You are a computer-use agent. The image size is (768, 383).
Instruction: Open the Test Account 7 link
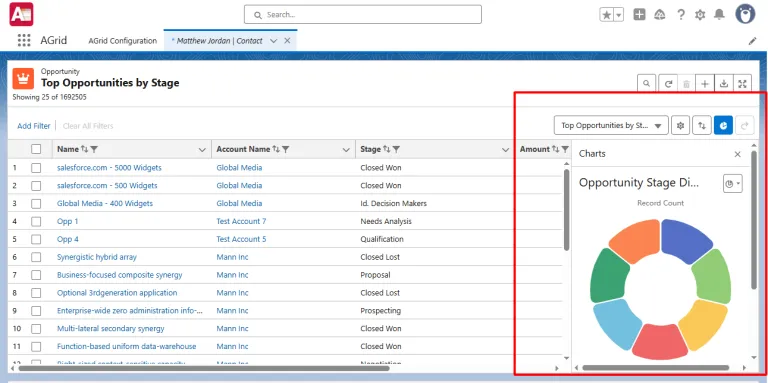click(x=241, y=221)
